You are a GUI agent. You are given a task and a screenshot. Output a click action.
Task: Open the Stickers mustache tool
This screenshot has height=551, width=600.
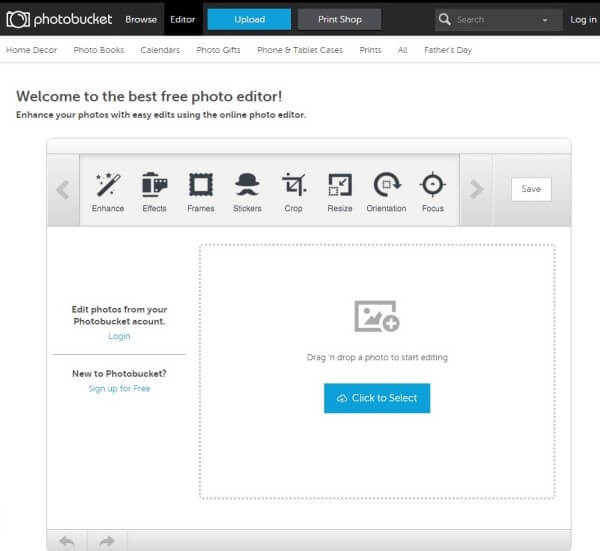[x=247, y=192]
